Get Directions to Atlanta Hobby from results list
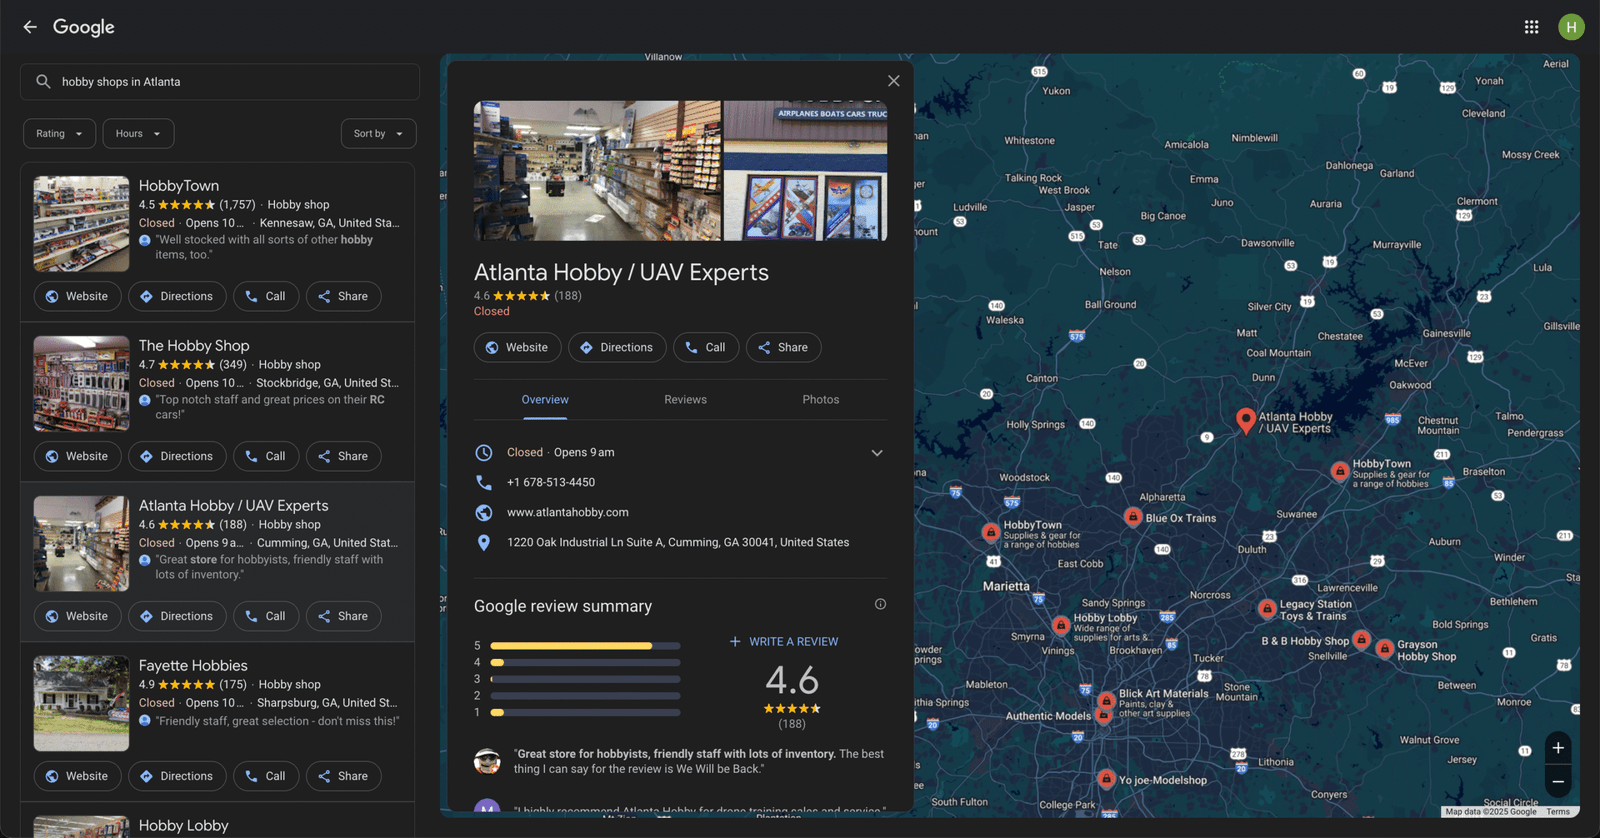Viewport: 1600px width, 838px height. click(x=177, y=616)
